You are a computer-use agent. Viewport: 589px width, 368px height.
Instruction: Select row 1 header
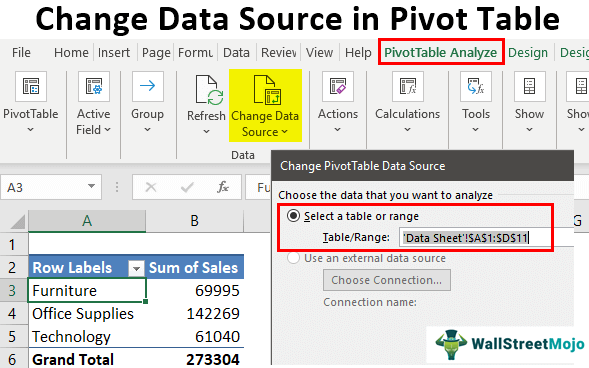click(14, 244)
